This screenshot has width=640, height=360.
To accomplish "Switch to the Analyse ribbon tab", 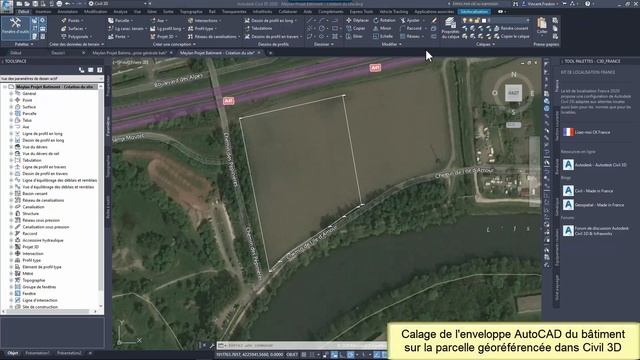I will pos(120,12).
